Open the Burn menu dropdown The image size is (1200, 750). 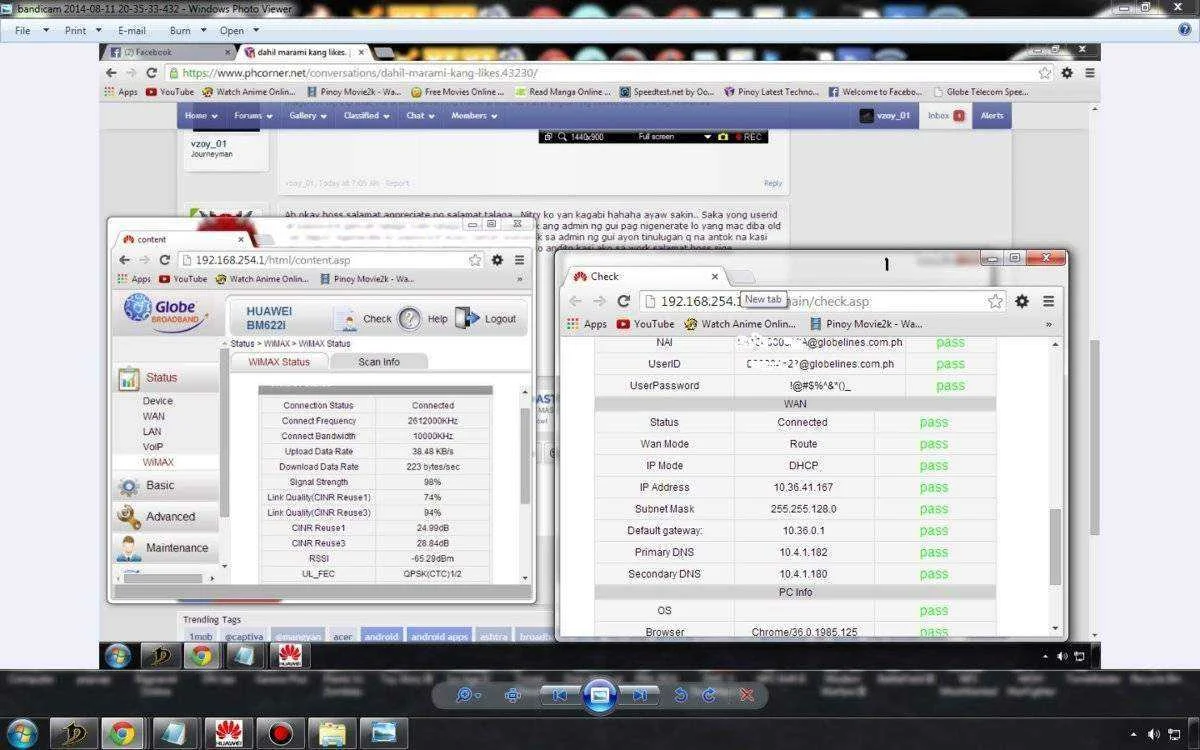click(186, 31)
